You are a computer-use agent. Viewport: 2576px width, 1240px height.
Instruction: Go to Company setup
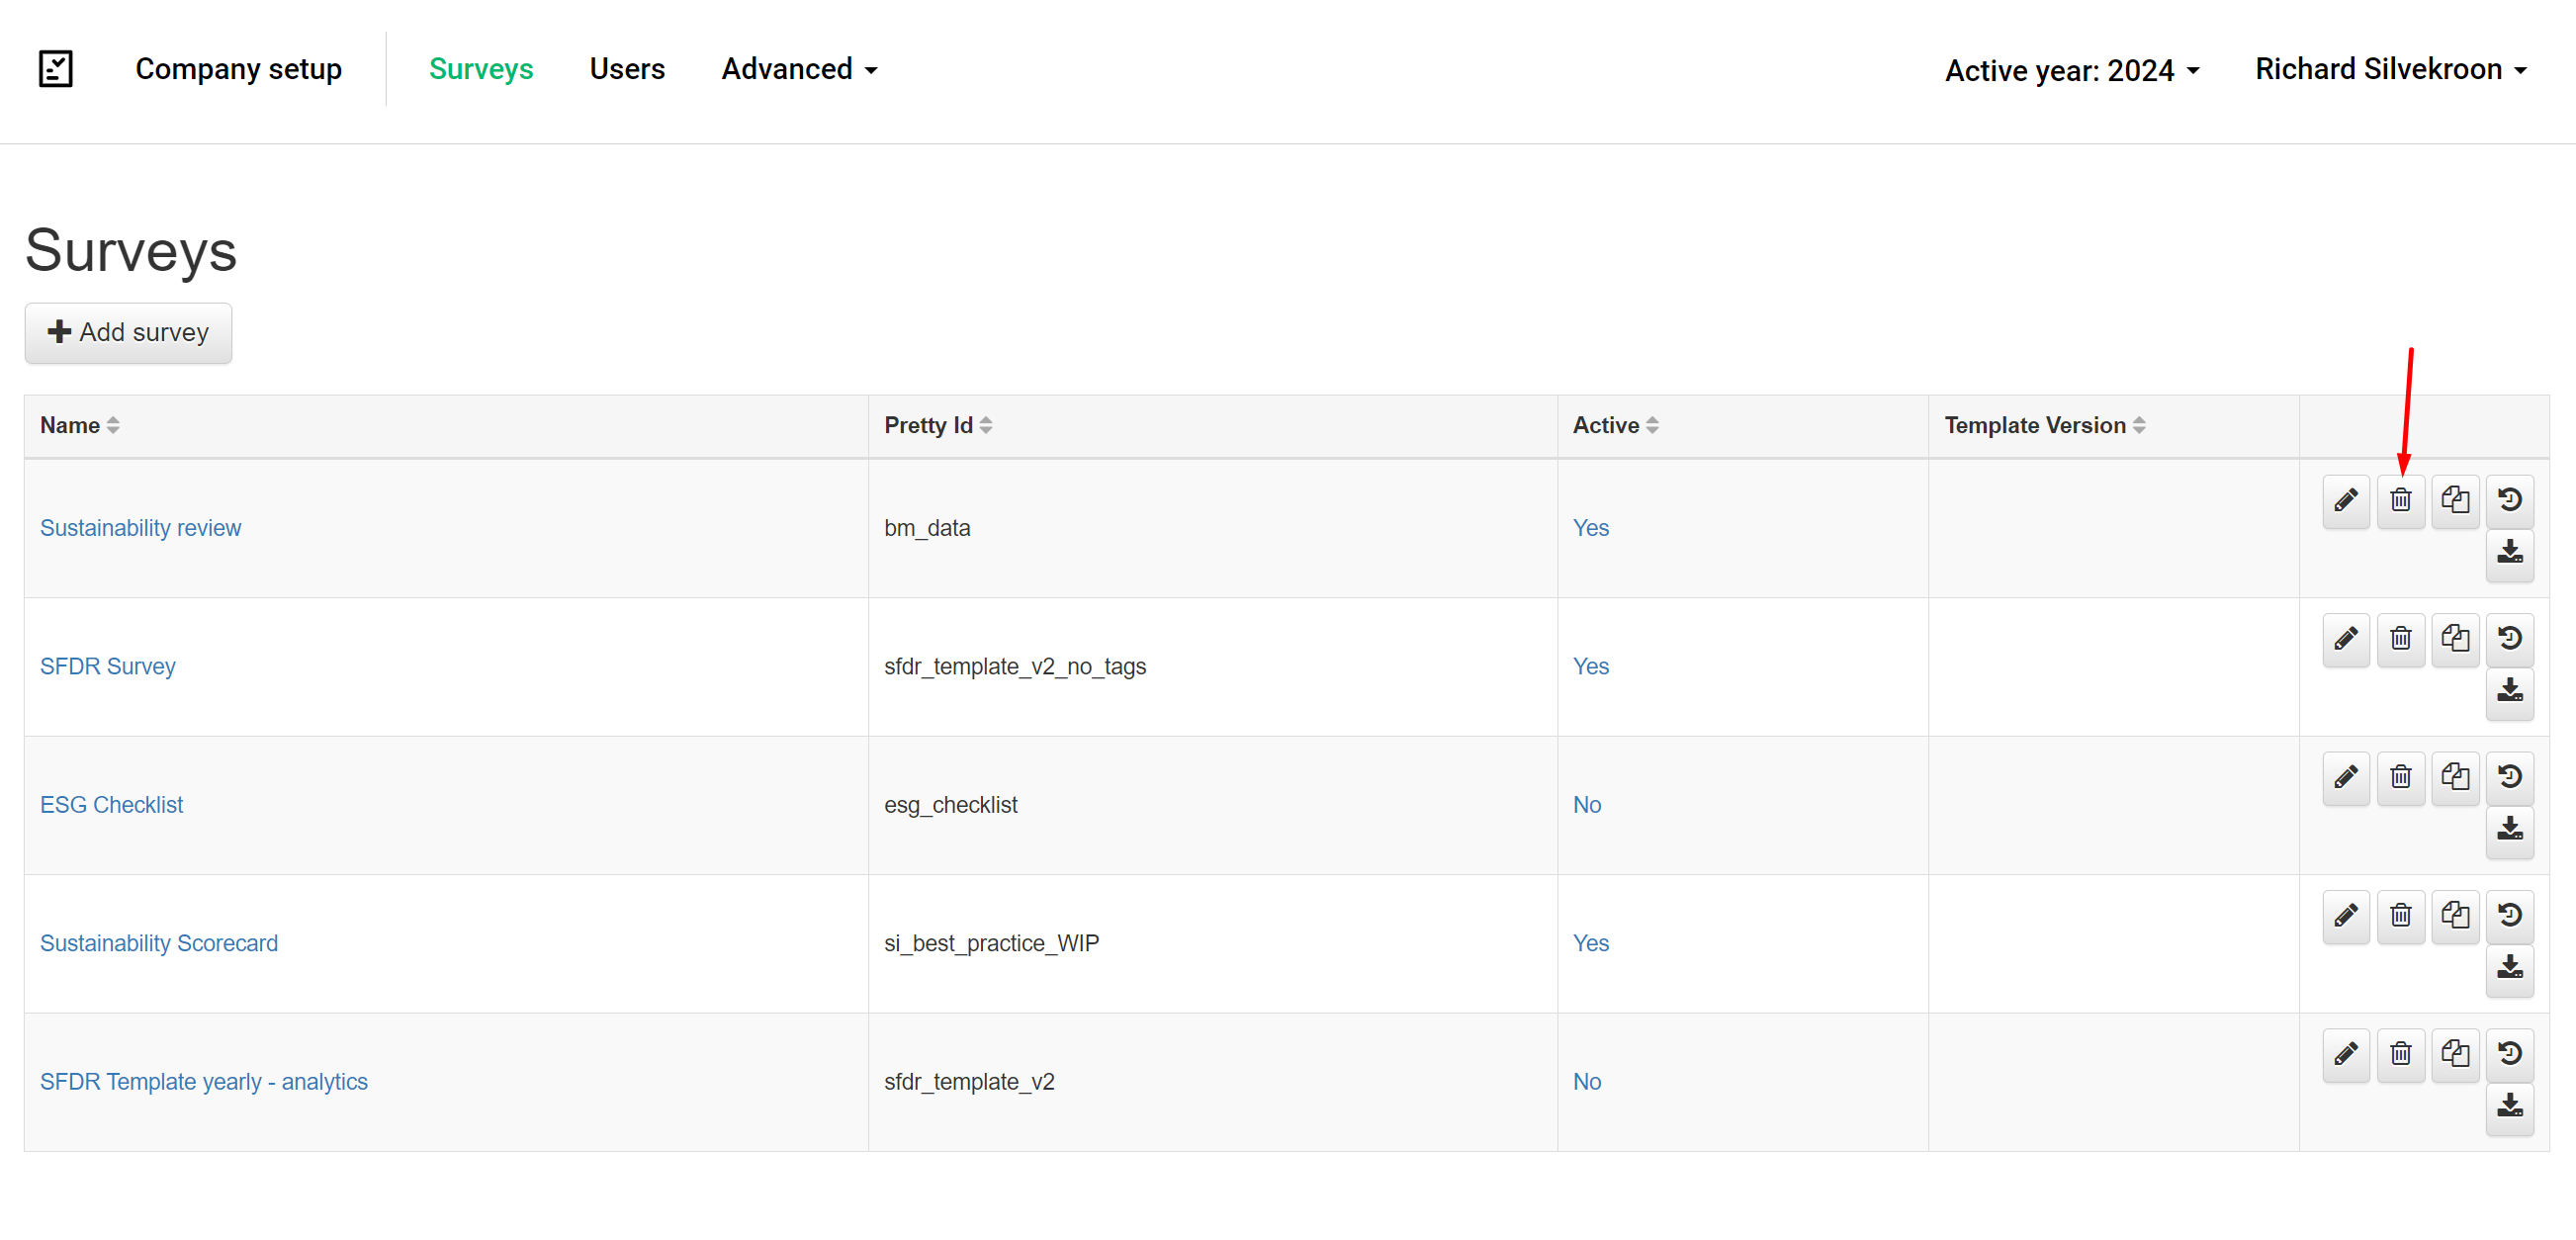click(238, 69)
